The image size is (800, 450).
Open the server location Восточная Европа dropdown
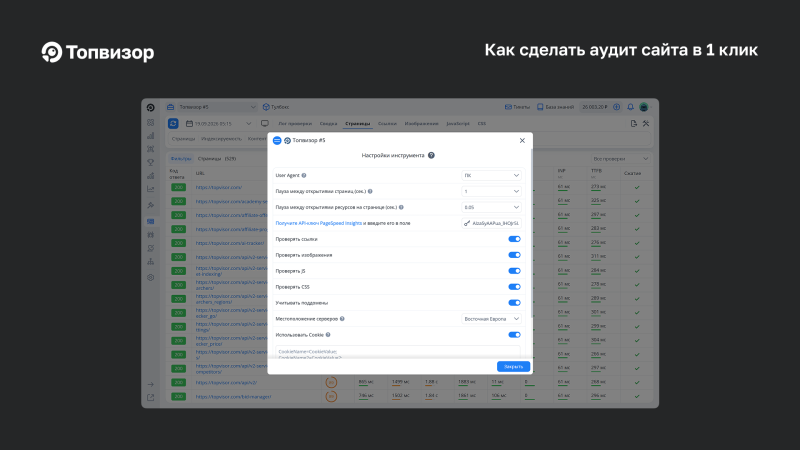(491, 319)
